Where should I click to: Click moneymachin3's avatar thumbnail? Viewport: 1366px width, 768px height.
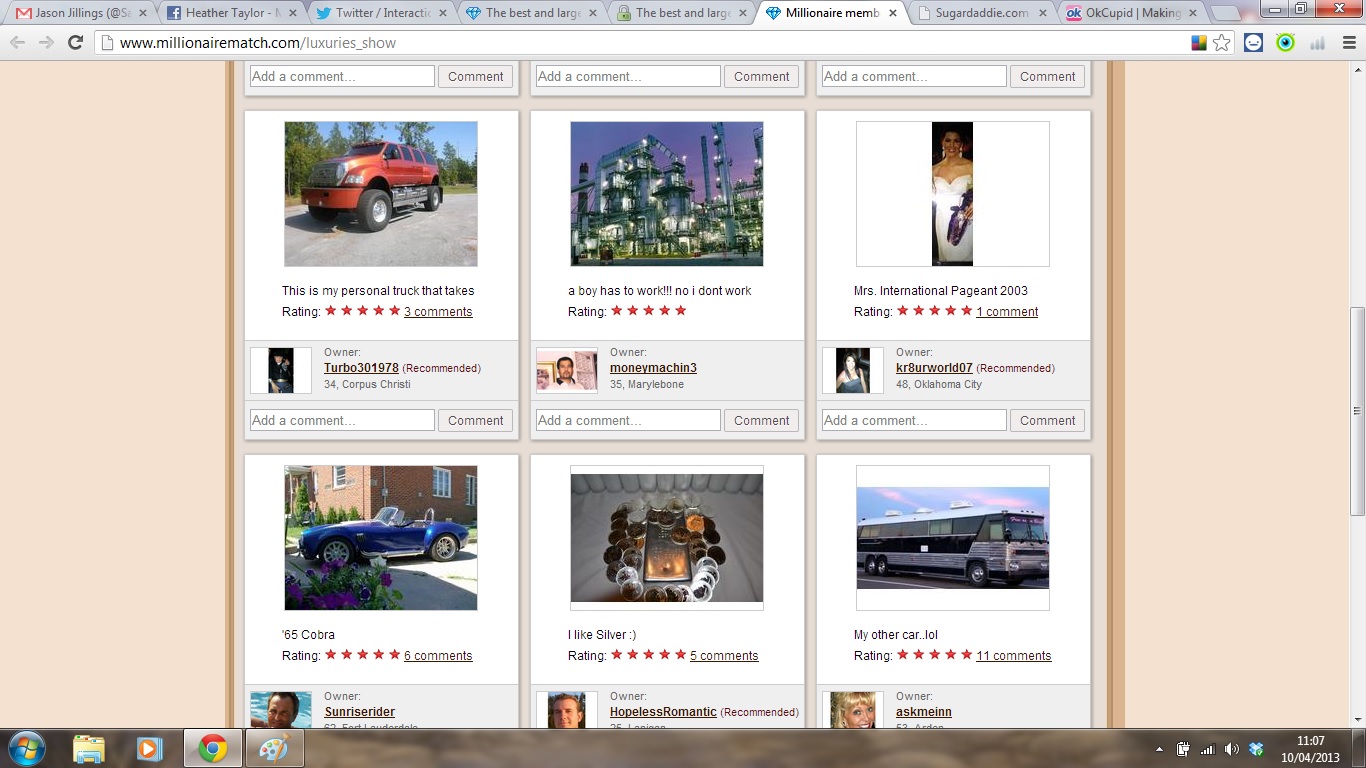tap(567, 371)
